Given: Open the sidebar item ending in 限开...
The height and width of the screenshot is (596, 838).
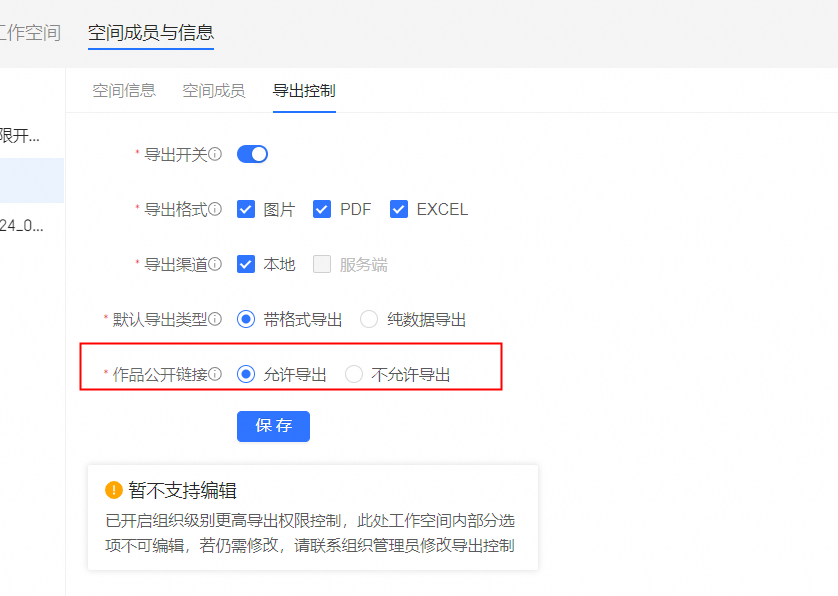Looking at the screenshot, I should (x=22, y=135).
